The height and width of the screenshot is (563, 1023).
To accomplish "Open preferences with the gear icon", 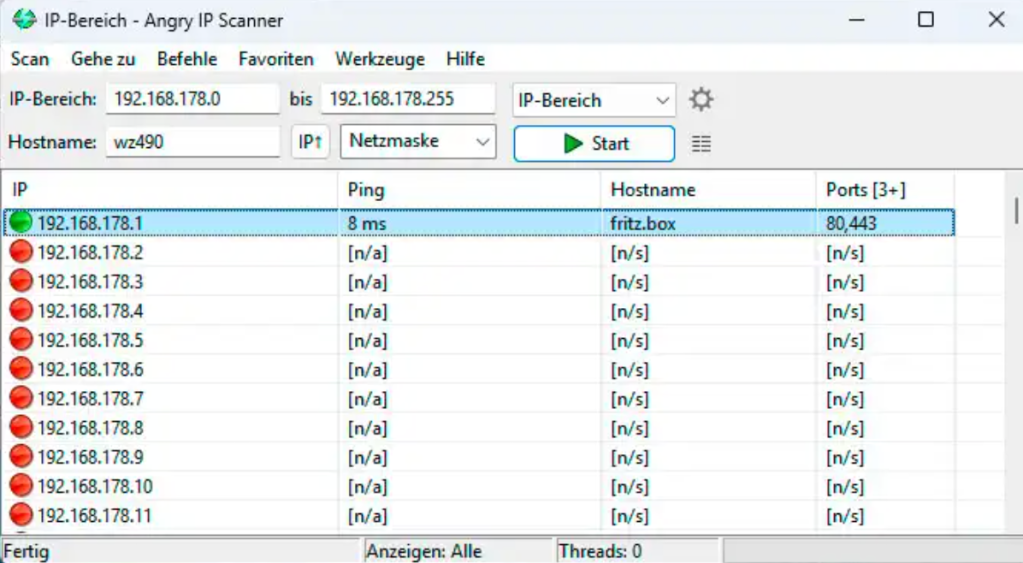I will pos(701,100).
